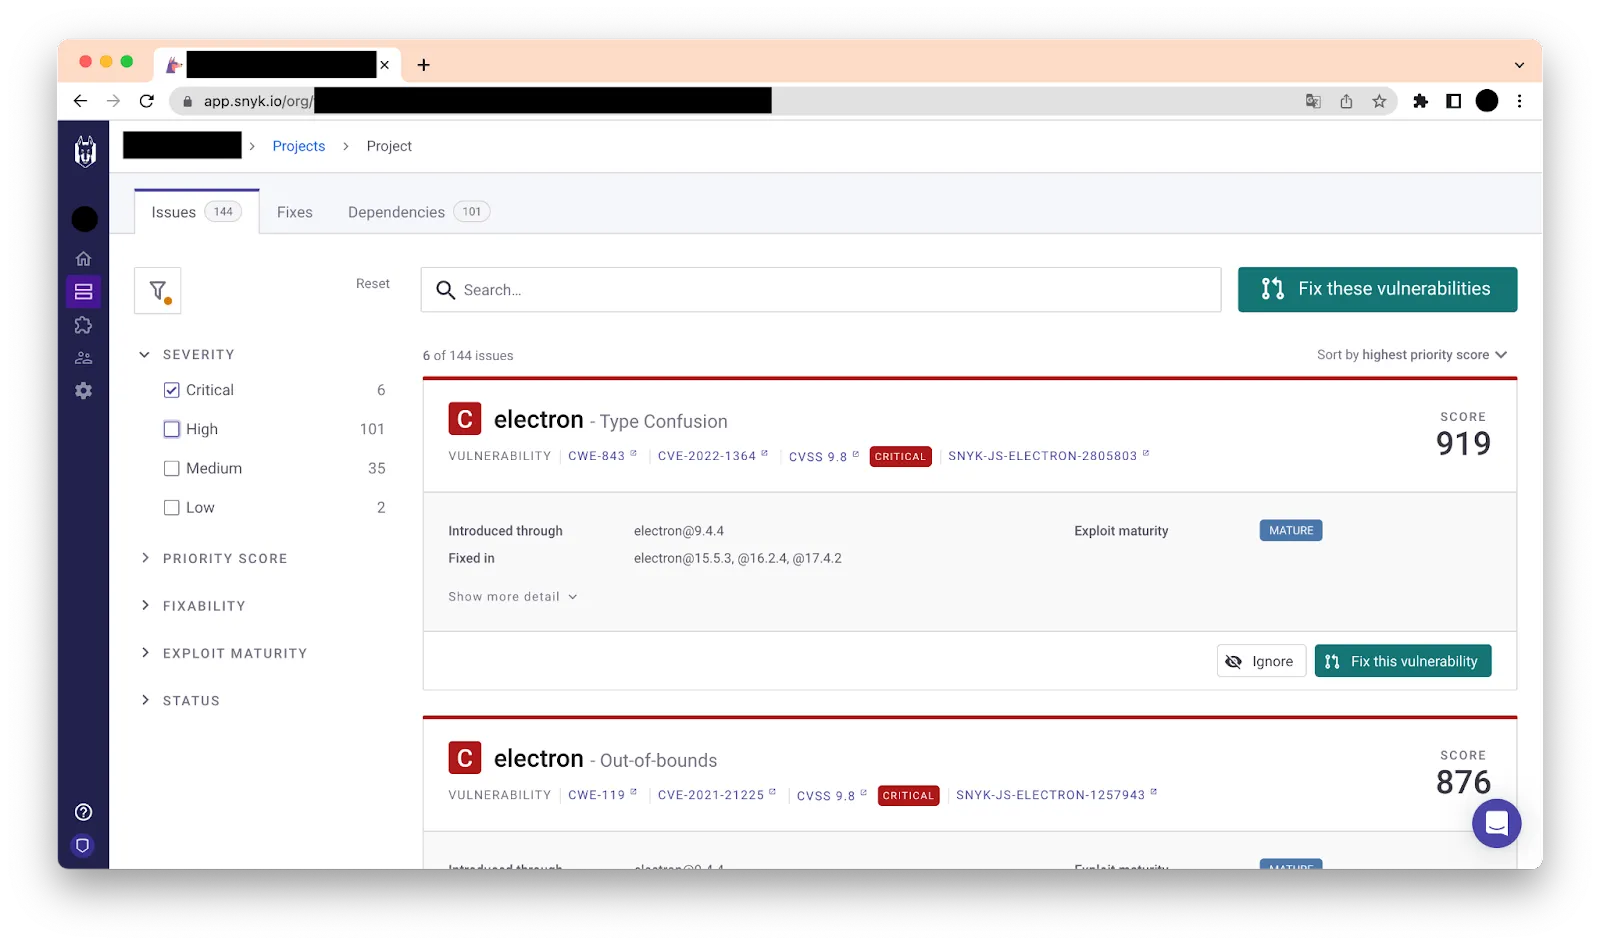The image size is (1600, 945).
Task: Click the electron Out-of-bounds issue title
Action: pos(605,759)
